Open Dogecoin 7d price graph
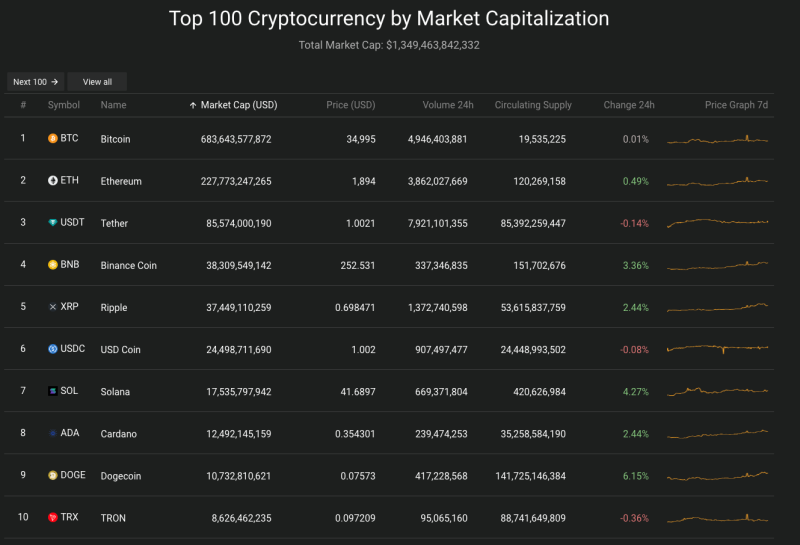The width and height of the screenshot is (800, 545). pyautogui.click(x=717, y=476)
